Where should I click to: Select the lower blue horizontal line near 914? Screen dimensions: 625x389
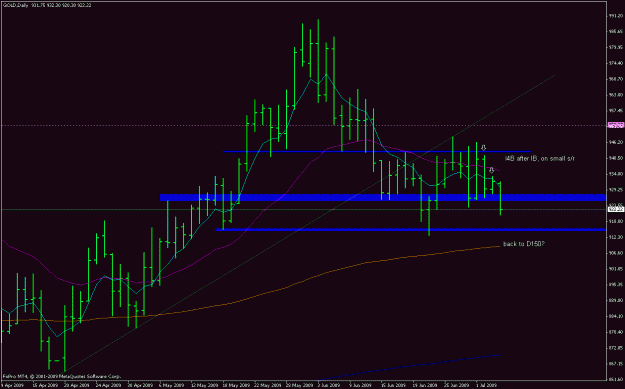(410, 230)
